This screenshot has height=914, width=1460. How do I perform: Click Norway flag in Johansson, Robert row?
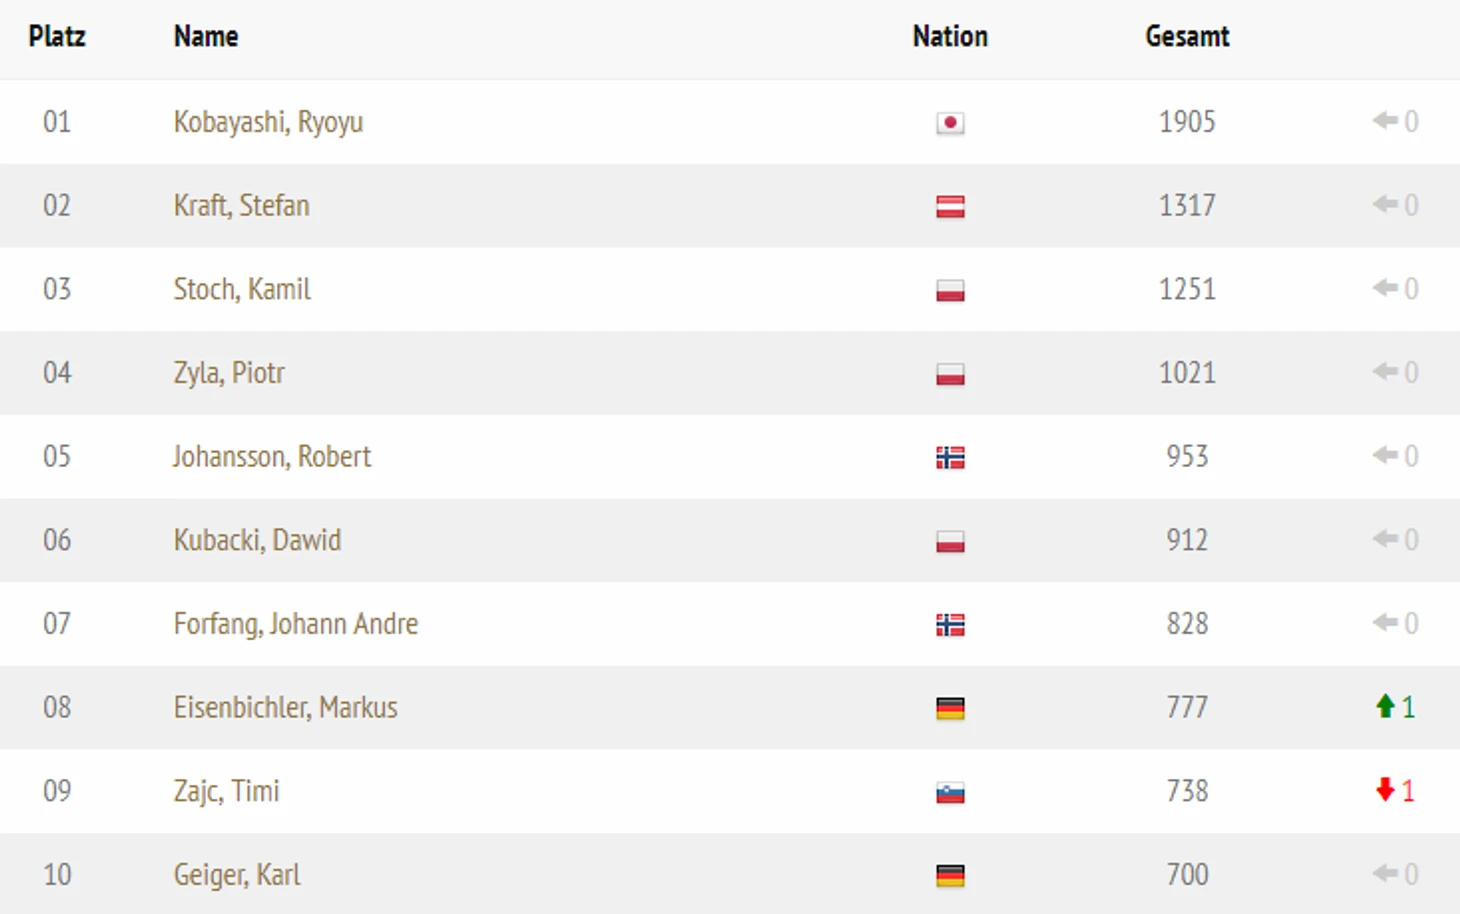[x=950, y=458]
